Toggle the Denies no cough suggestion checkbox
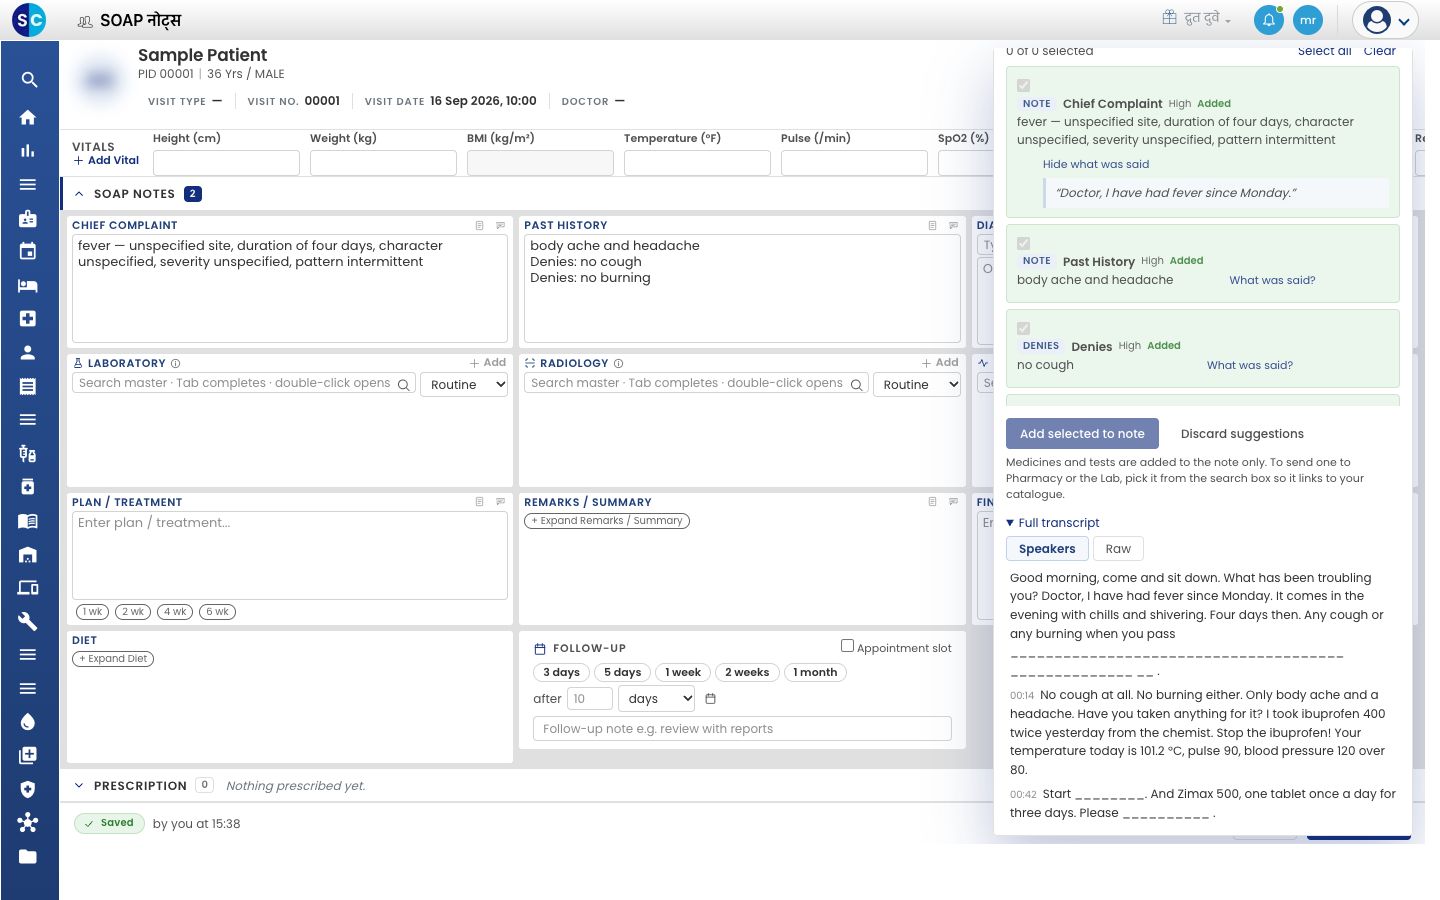The height and width of the screenshot is (900, 1440). pyautogui.click(x=1023, y=328)
